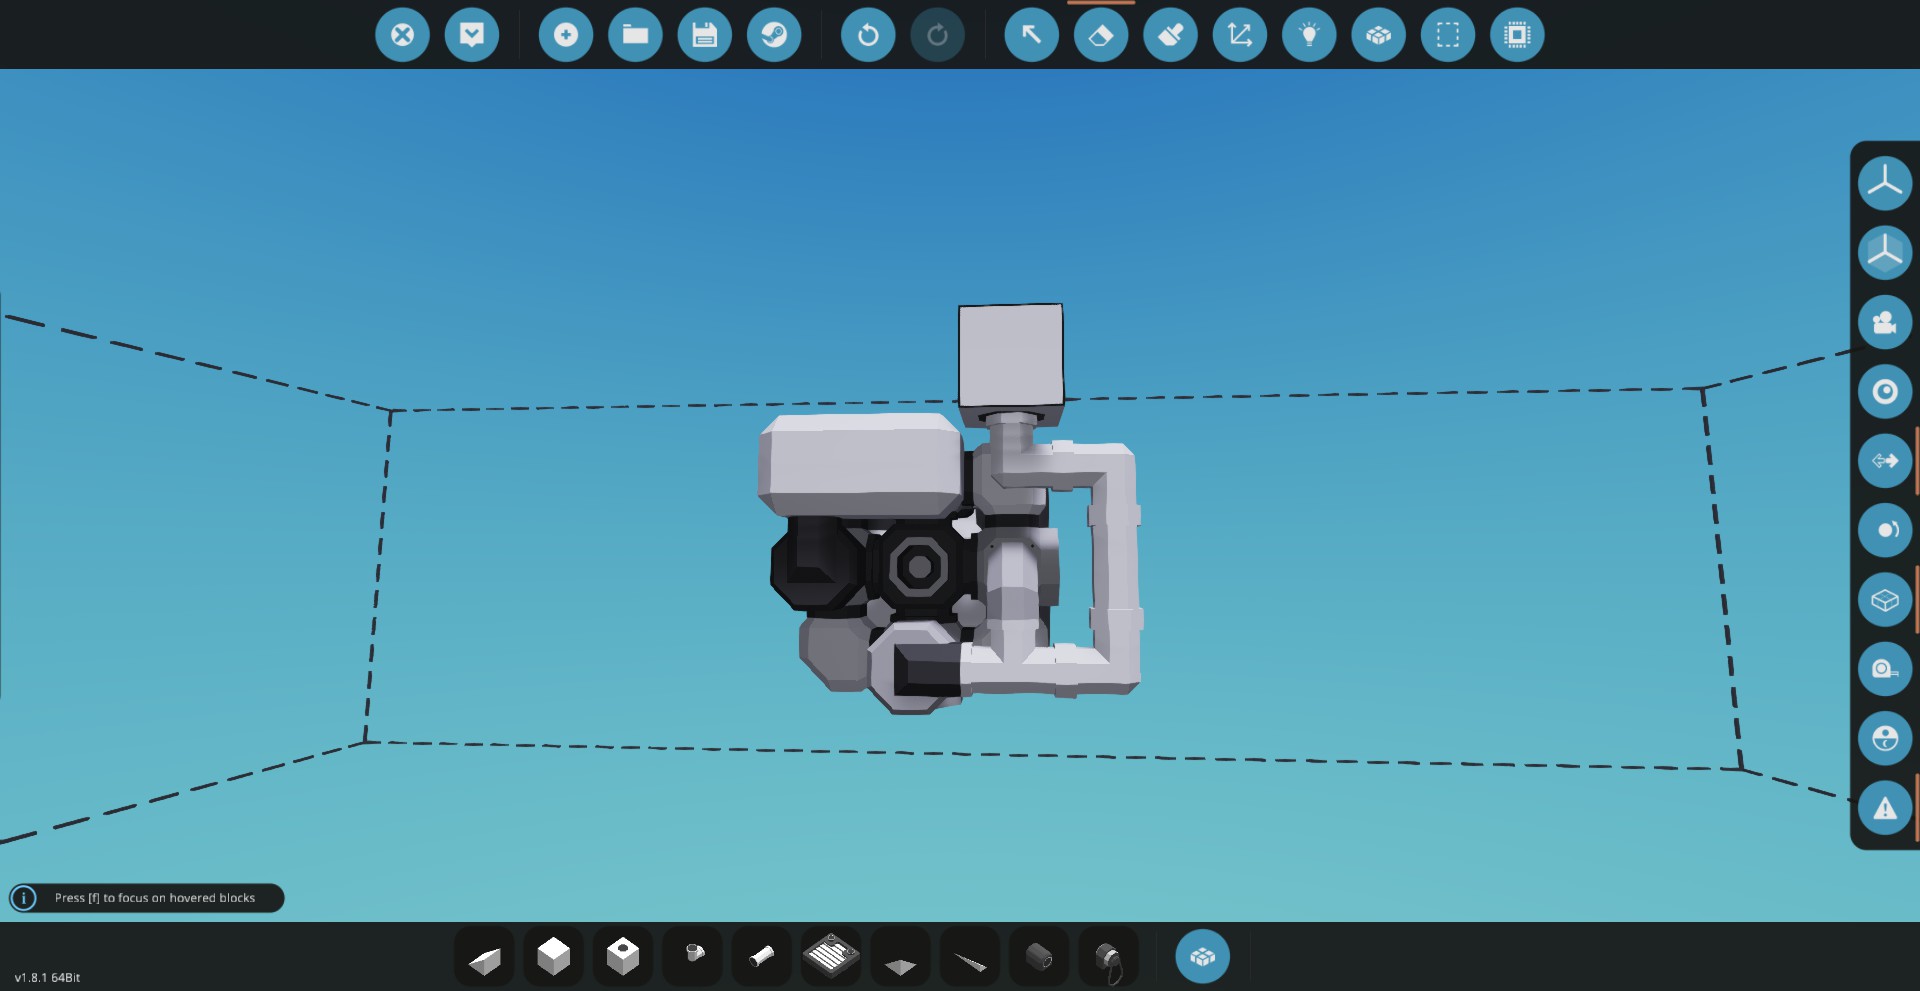
Task: Select the pyramid block in the hotbar
Action: [x=901, y=958]
